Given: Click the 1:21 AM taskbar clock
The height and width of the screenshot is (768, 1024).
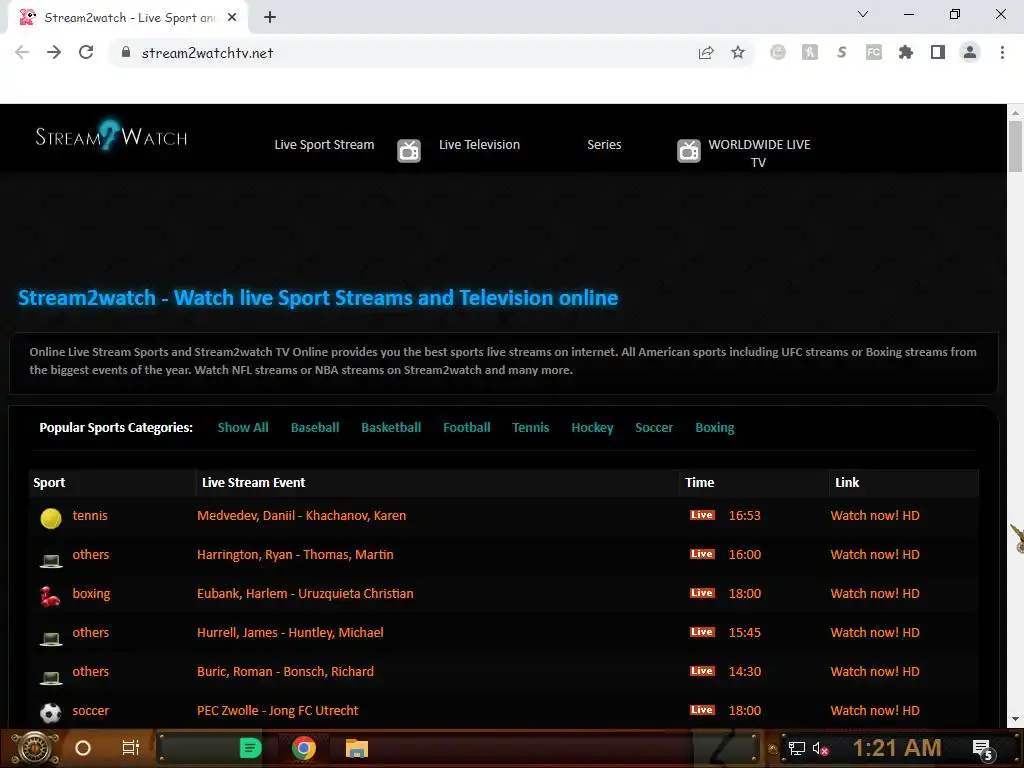Looking at the screenshot, I should (897, 748).
